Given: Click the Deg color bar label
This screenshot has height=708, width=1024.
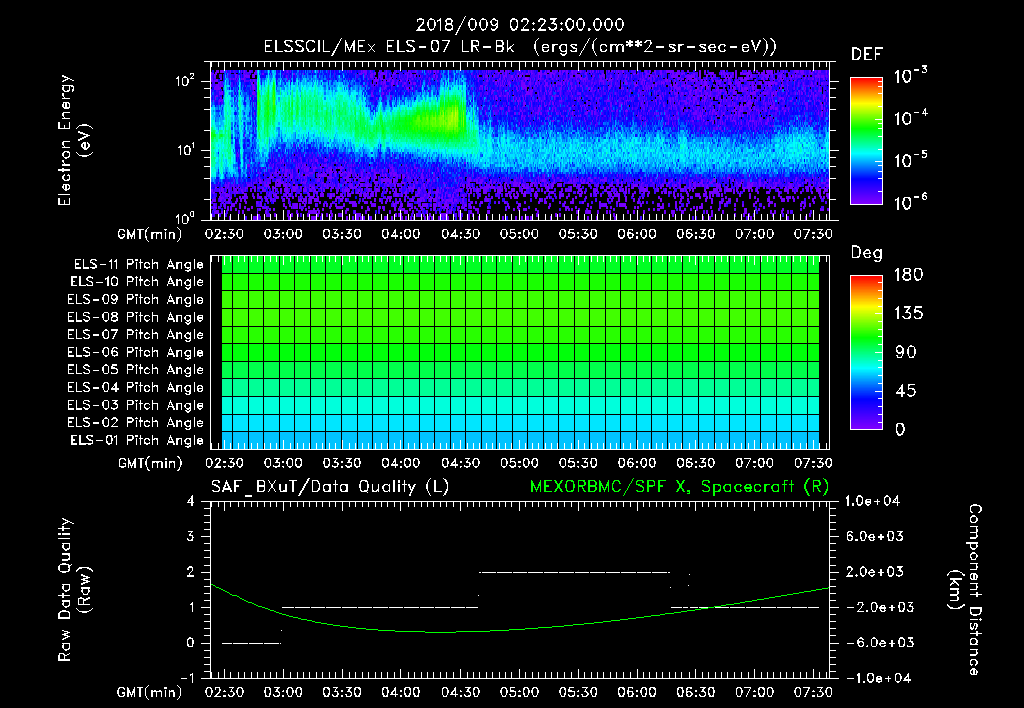Looking at the screenshot, I should click(867, 253).
